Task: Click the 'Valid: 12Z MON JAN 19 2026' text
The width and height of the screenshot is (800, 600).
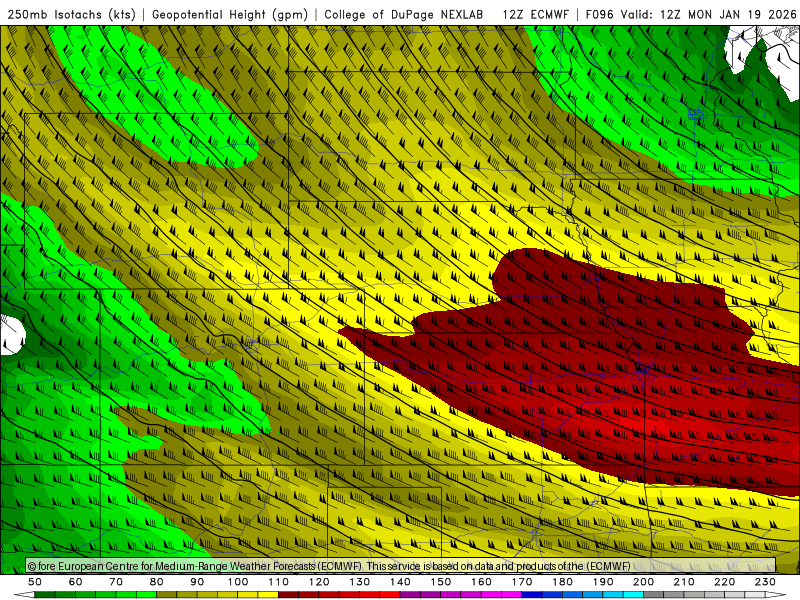Action: pos(708,14)
